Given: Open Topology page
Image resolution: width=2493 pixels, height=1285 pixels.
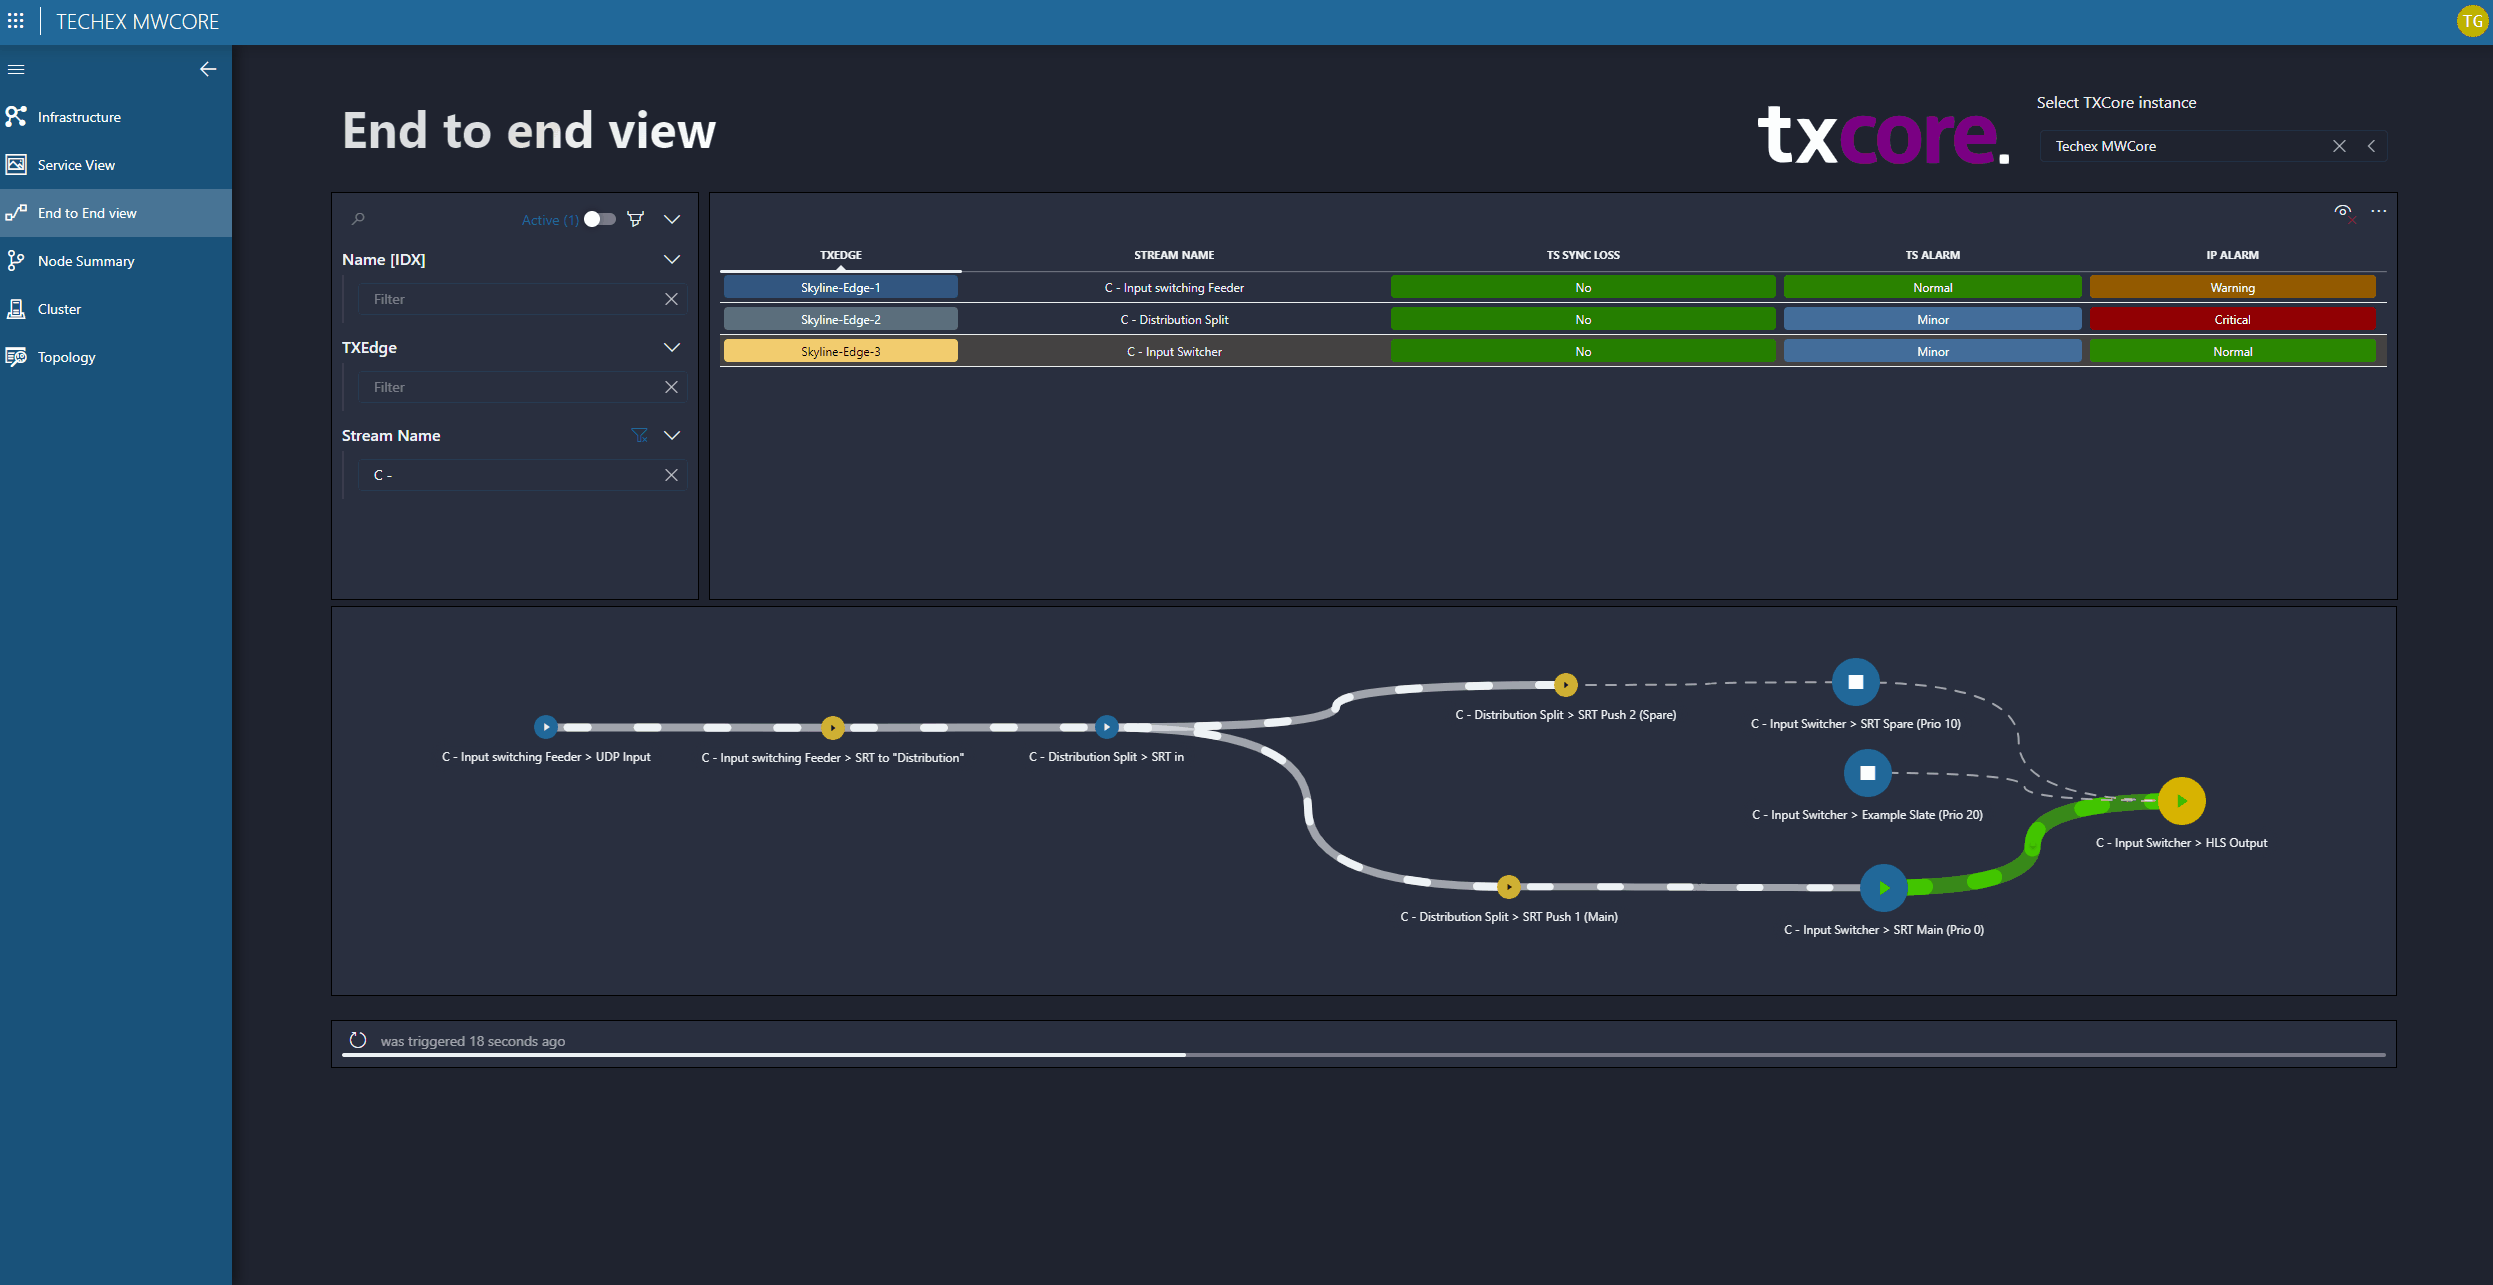Looking at the screenshot, I should click(x=116, y=357).
